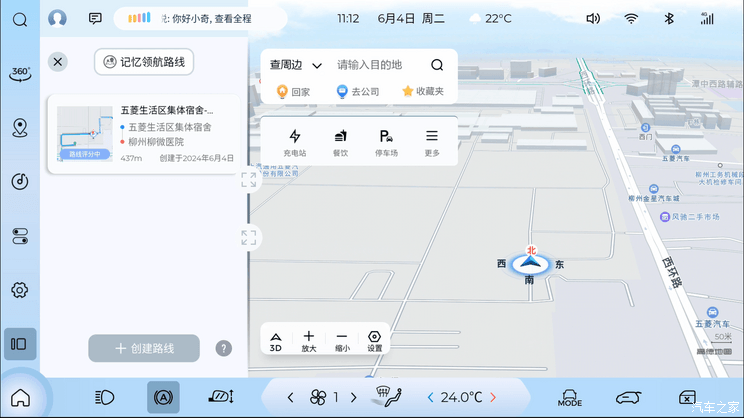Check the 4G signal icon
This screenshot has height=418, width=744.
pyautogui.click(x=707, y=19)
